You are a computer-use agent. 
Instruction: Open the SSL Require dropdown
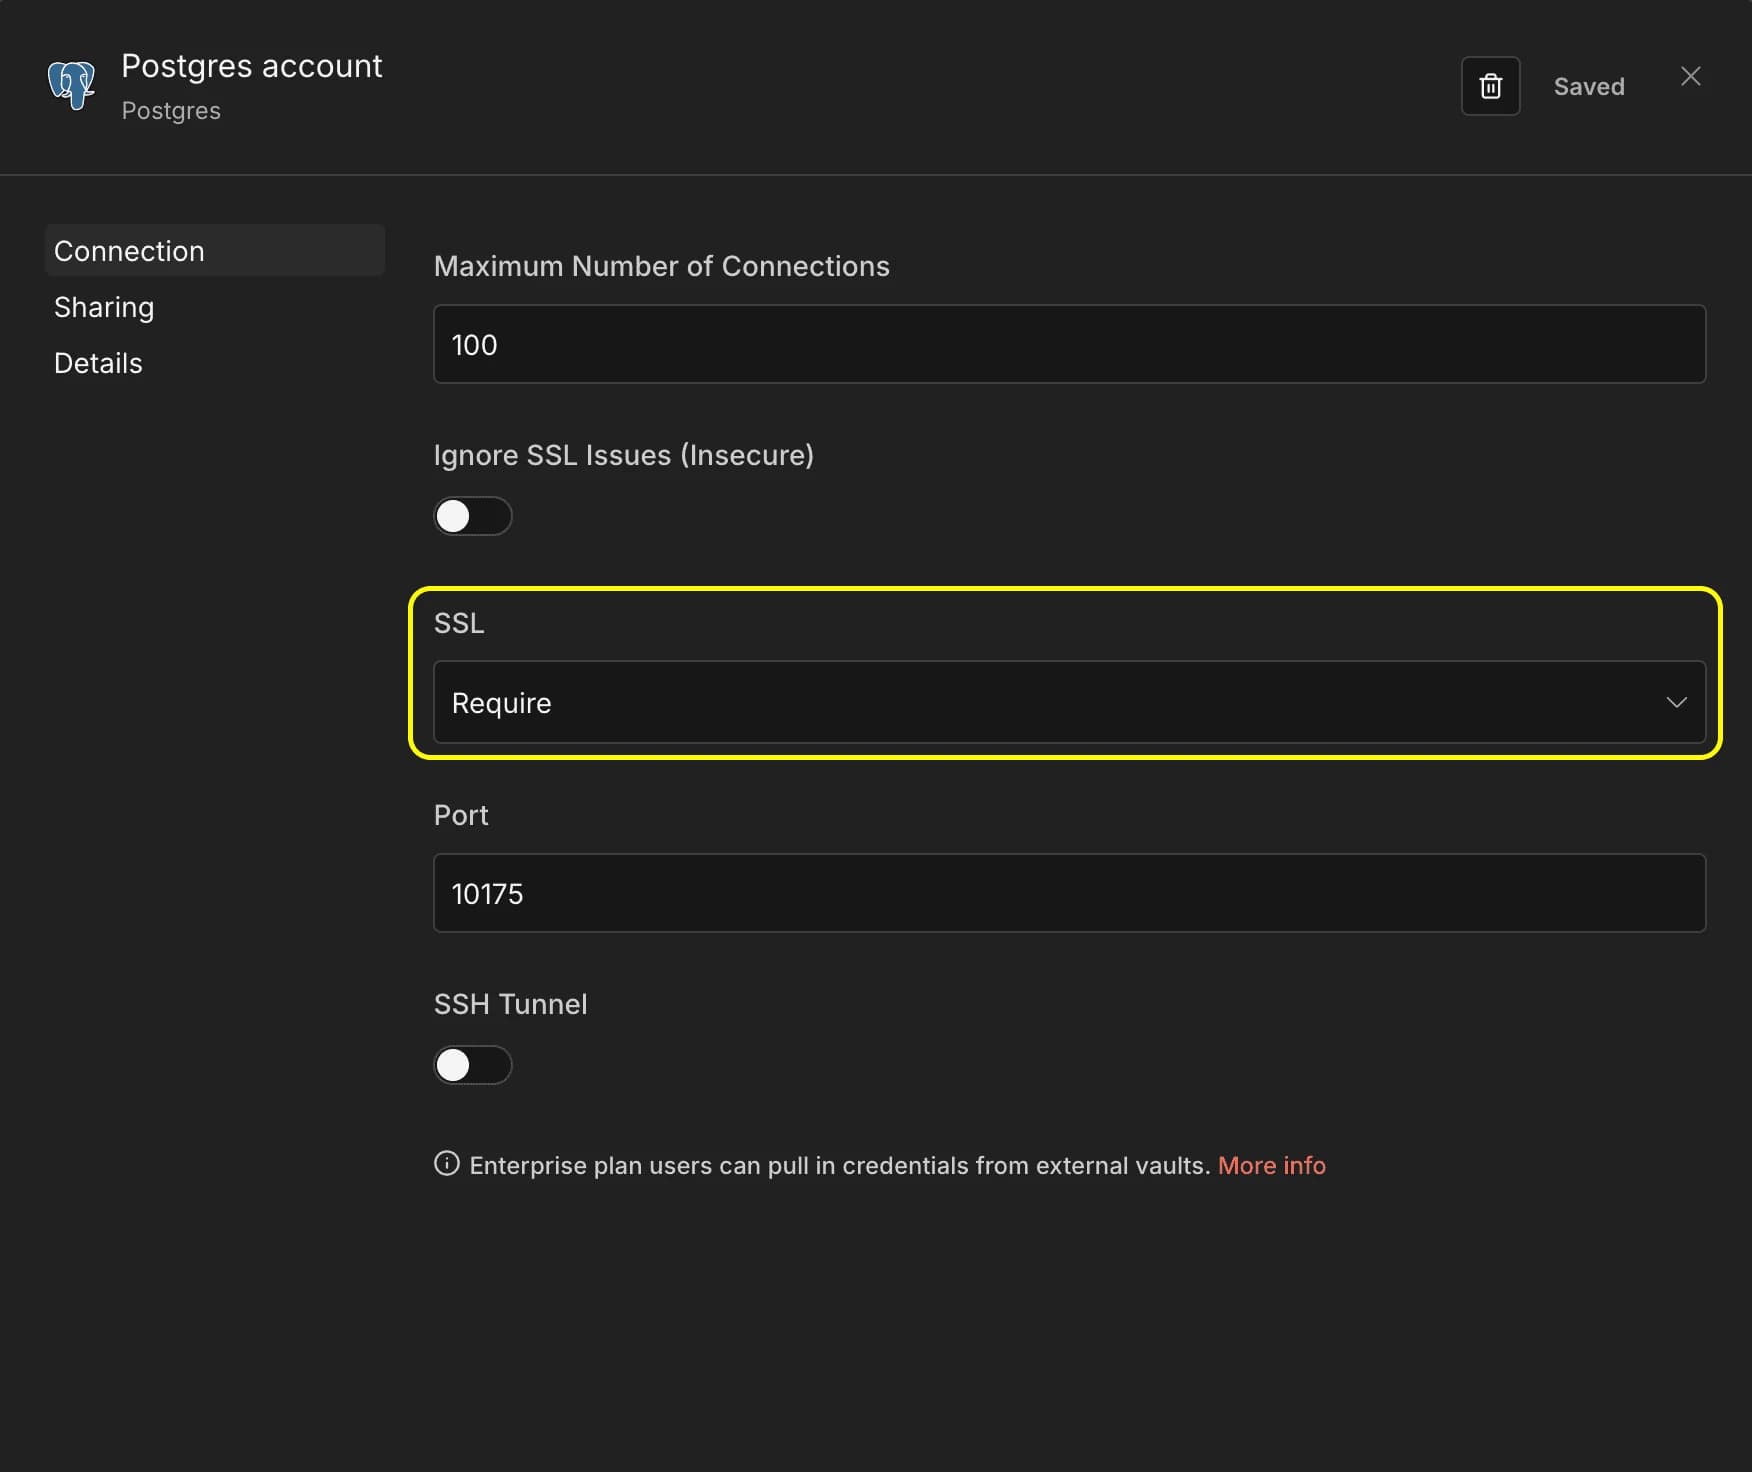point(1069,702)
